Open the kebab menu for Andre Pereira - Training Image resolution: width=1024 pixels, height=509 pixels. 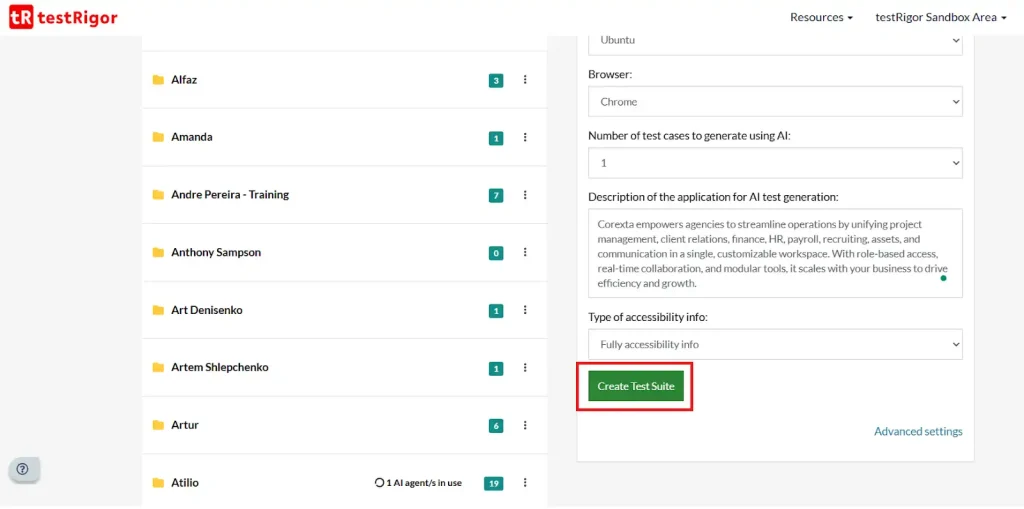click(x=525, y=195)
